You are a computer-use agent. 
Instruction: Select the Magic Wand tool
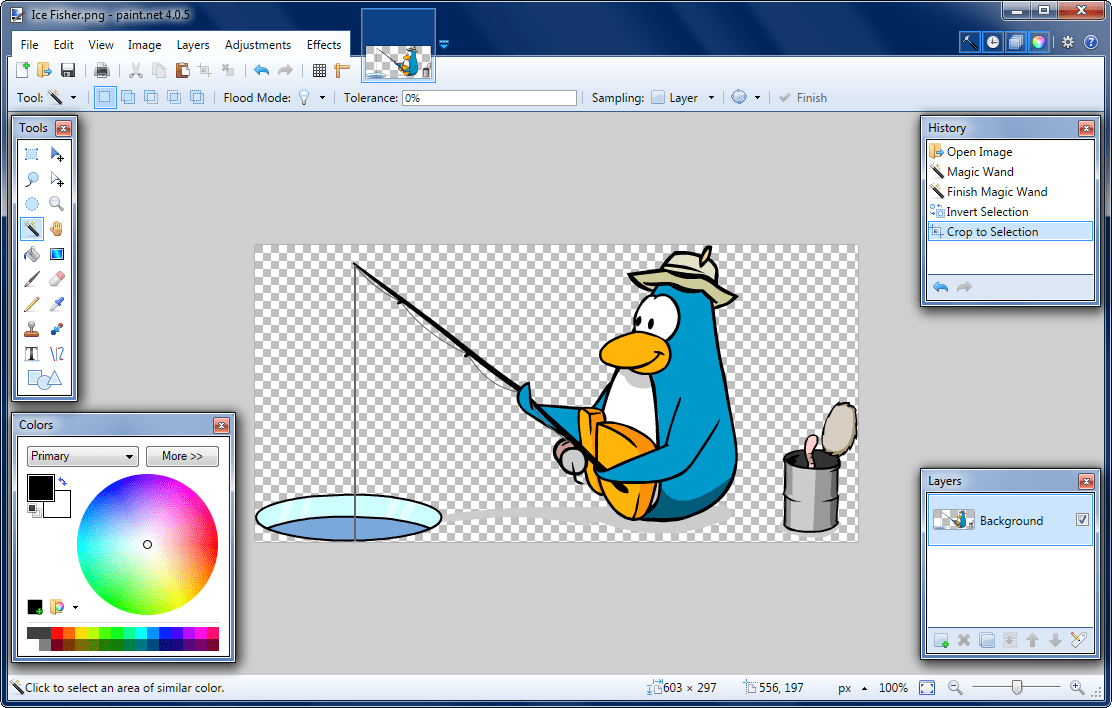pos(31,228)
